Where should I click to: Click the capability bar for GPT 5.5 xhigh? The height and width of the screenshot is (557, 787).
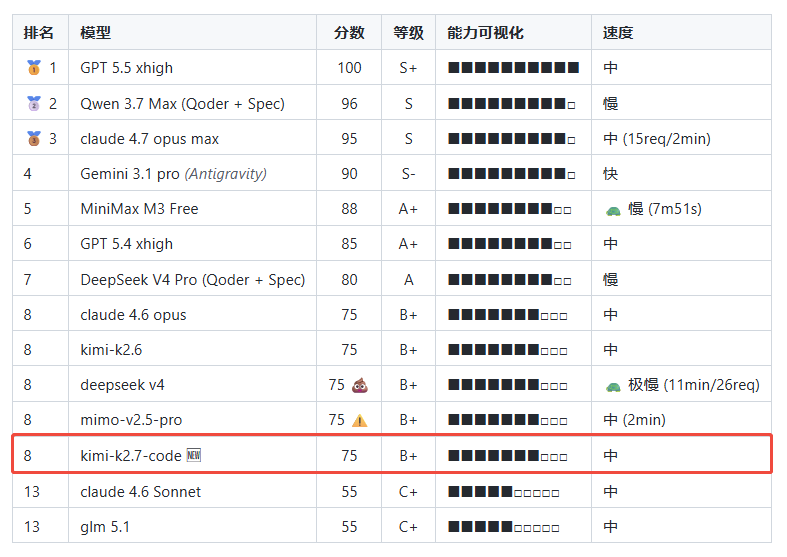pyautogui.click(x=513, y=68)
